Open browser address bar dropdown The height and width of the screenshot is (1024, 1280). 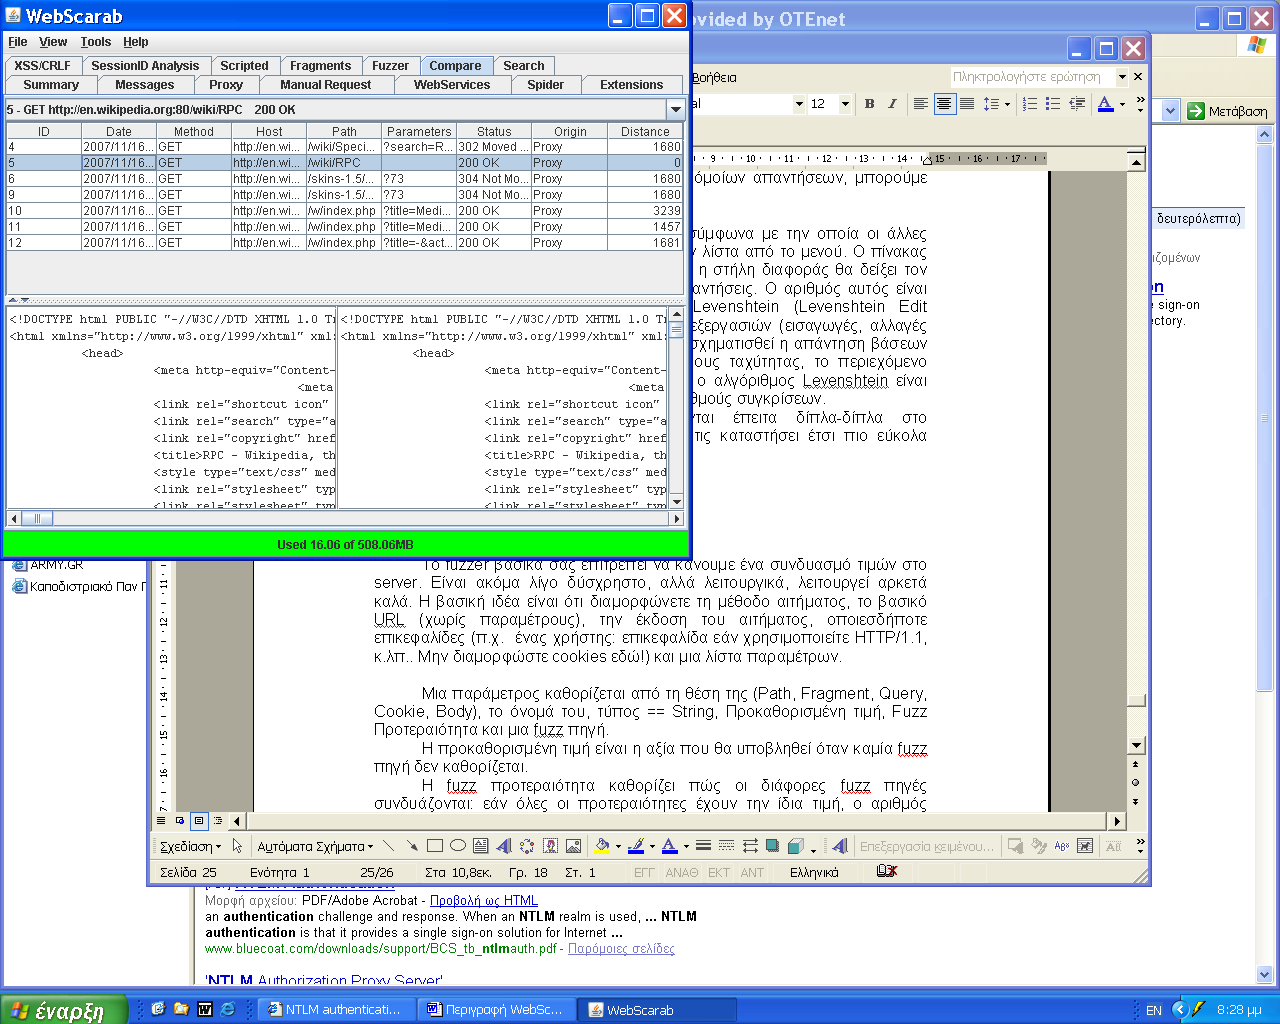[x=1171, y=111]
